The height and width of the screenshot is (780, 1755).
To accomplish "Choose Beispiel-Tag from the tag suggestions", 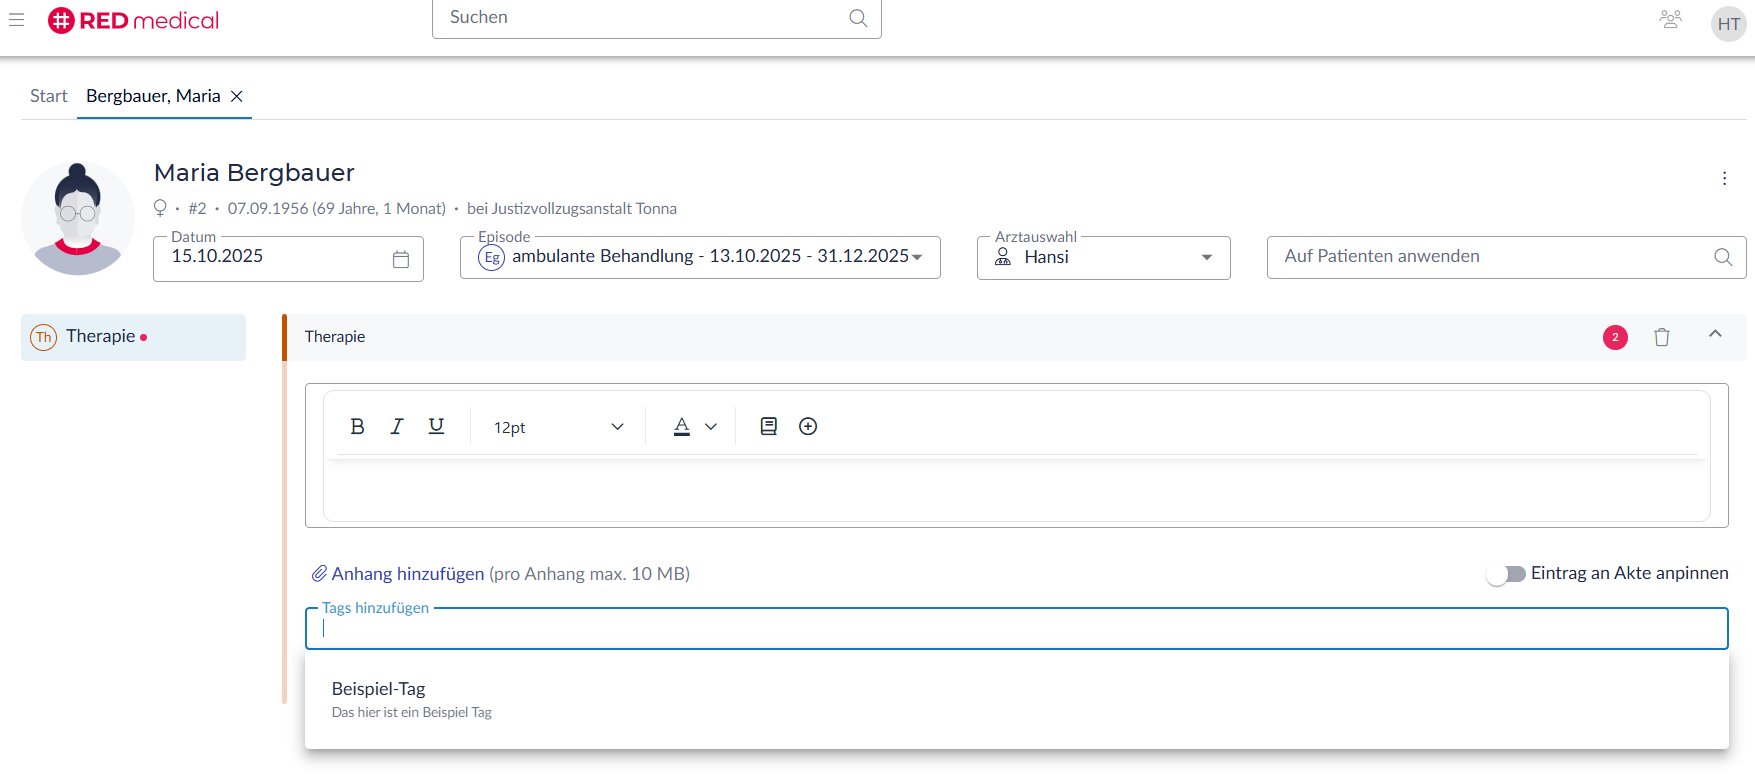I will (379, 689).
